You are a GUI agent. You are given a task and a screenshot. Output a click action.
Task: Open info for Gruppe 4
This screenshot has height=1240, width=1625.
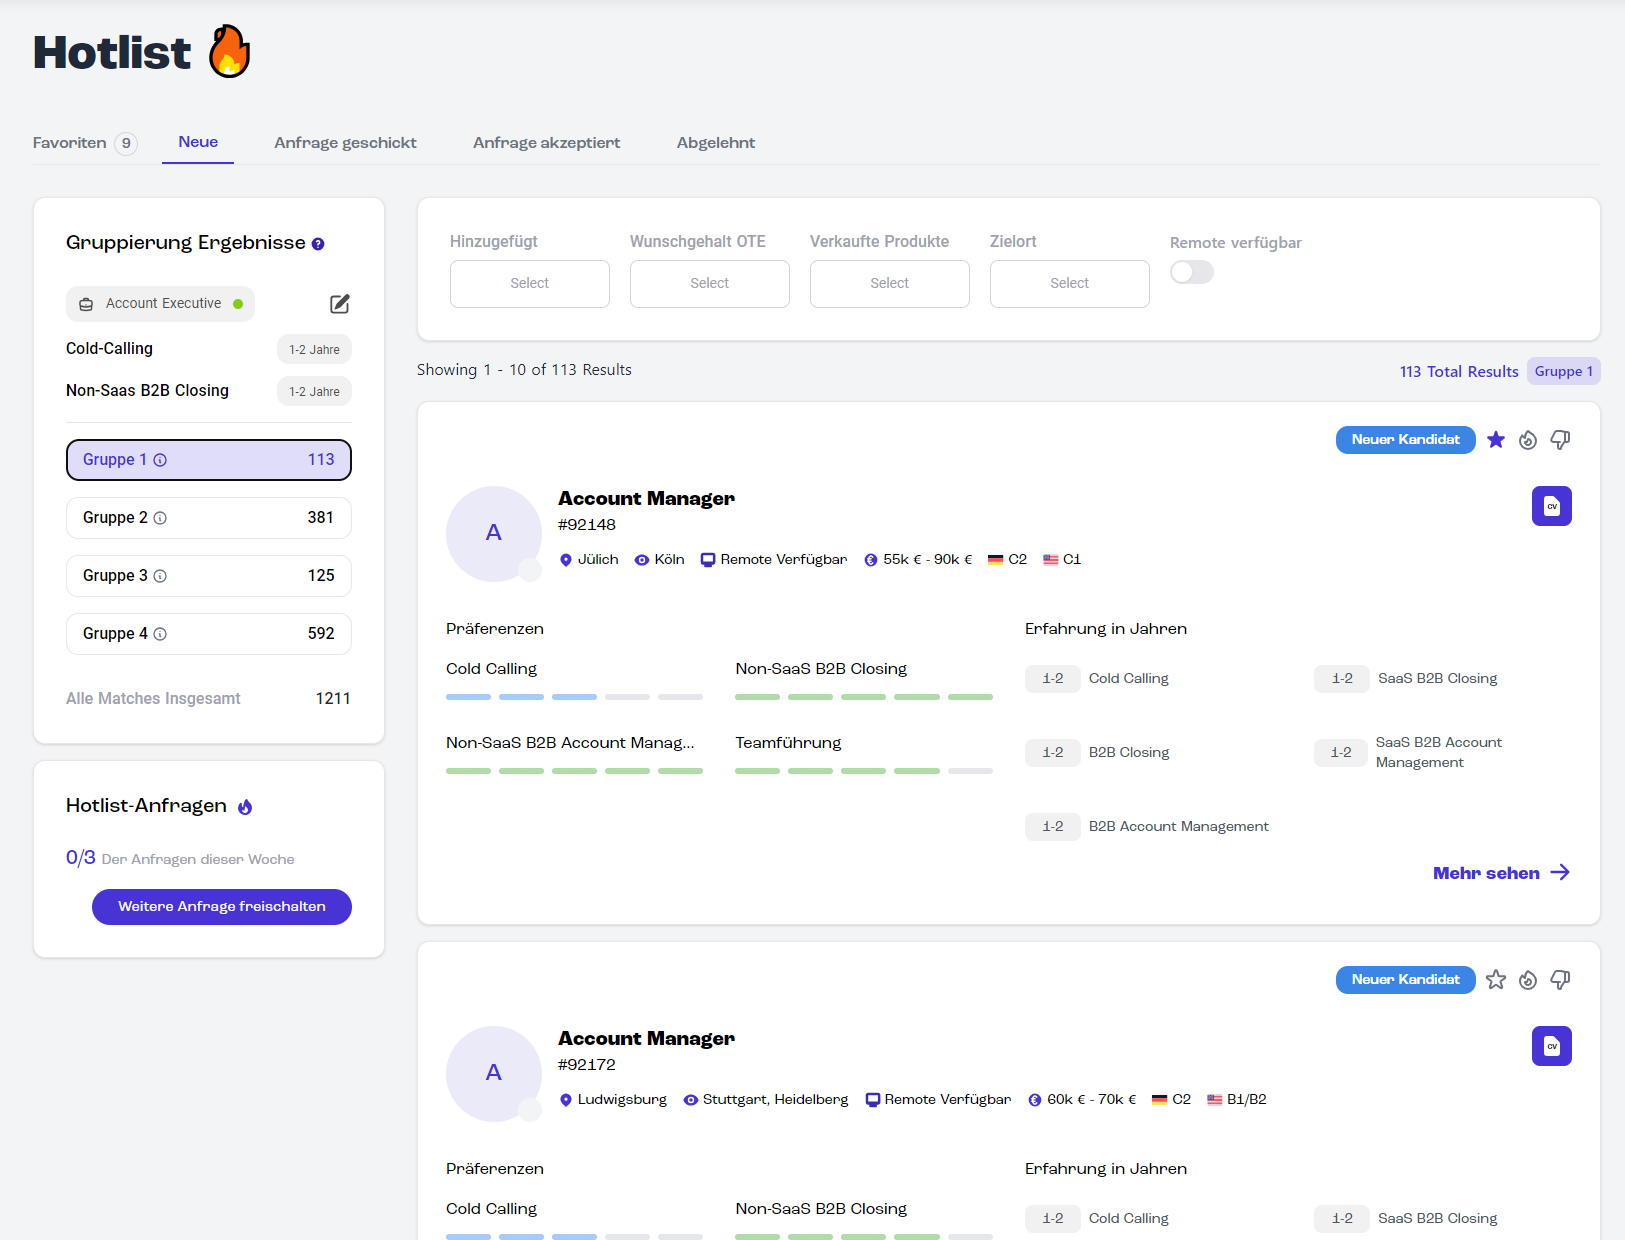click(160, 634)
